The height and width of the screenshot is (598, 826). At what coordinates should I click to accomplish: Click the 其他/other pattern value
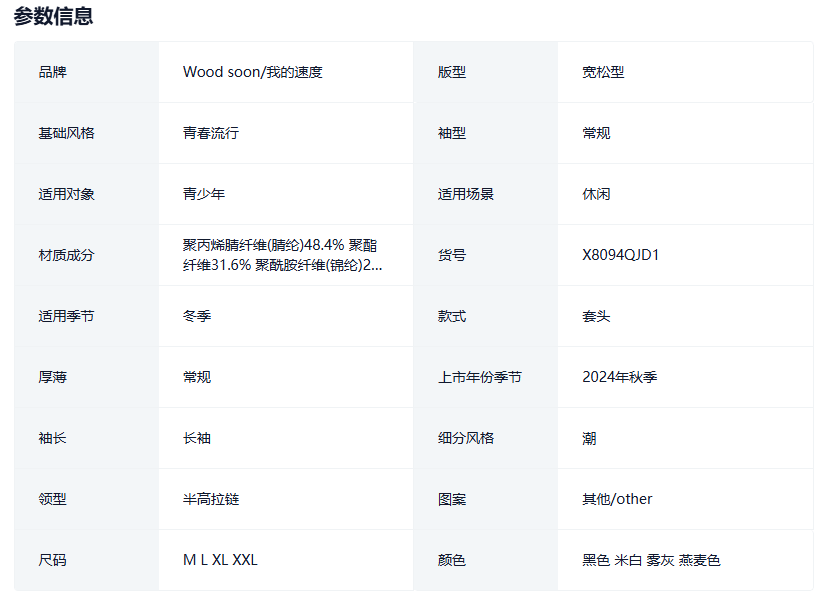click(617, 499)
